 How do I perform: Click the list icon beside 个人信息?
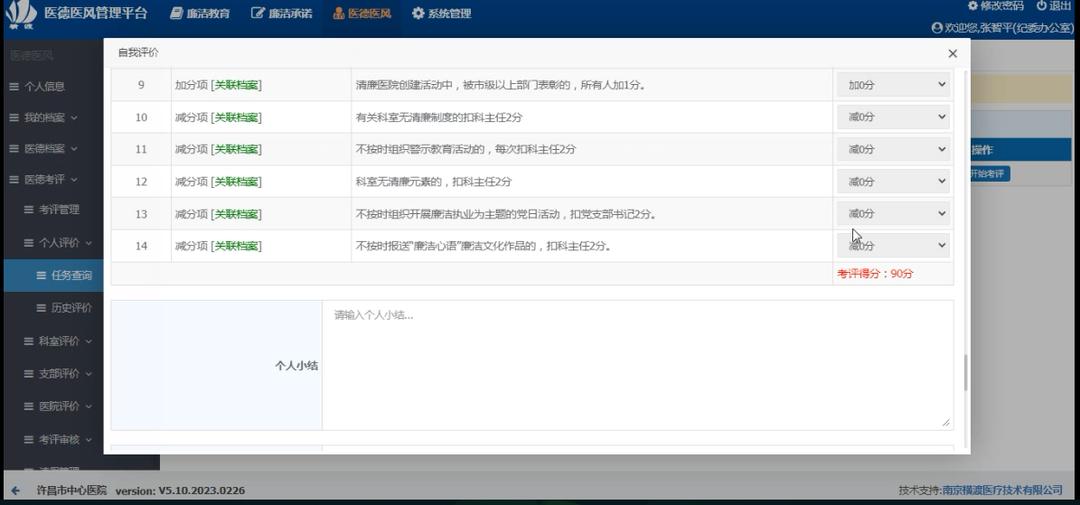pos(14,86)
